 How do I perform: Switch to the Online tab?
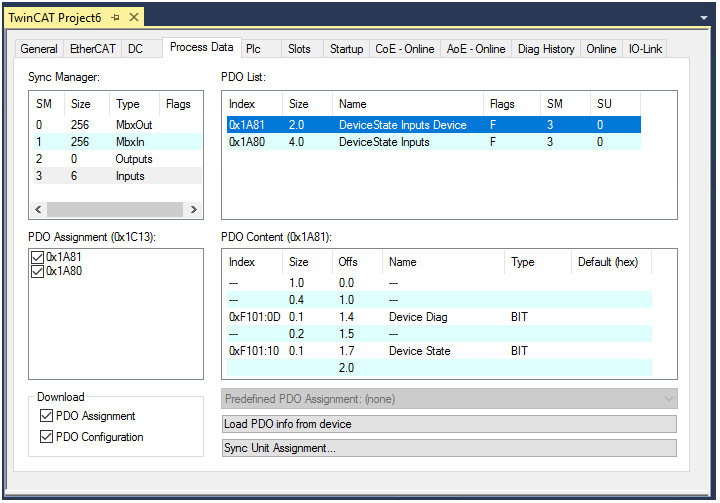point(602,49)
